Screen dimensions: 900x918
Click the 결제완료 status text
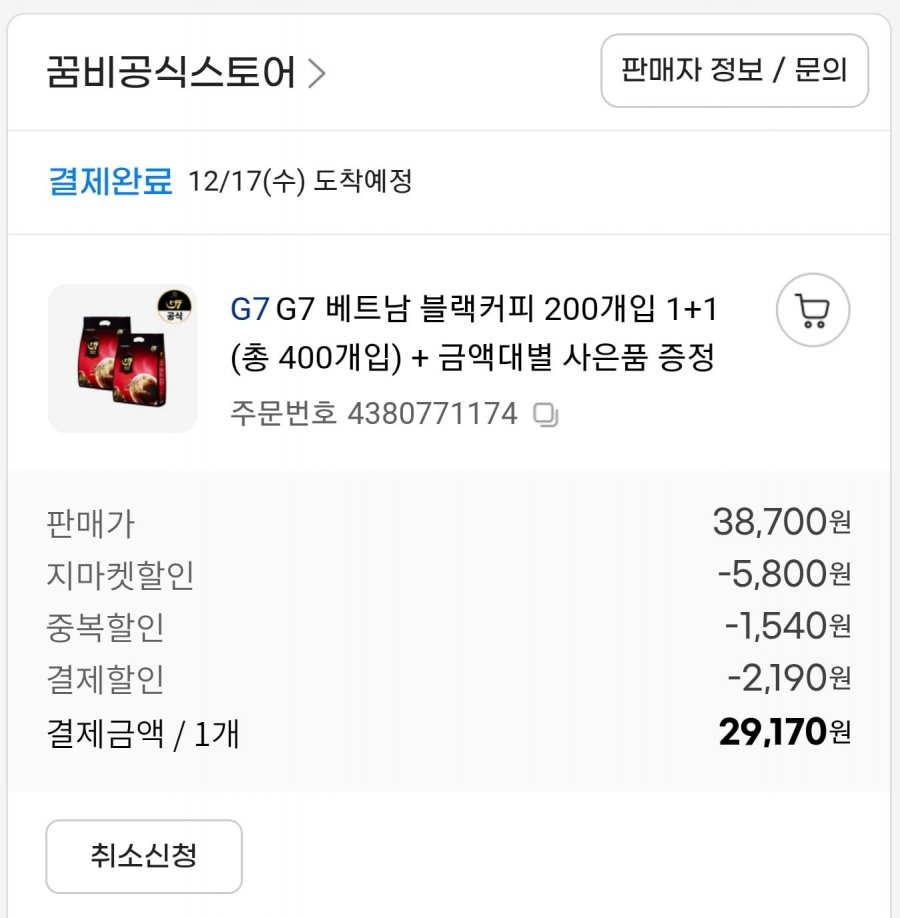(110, 182)
